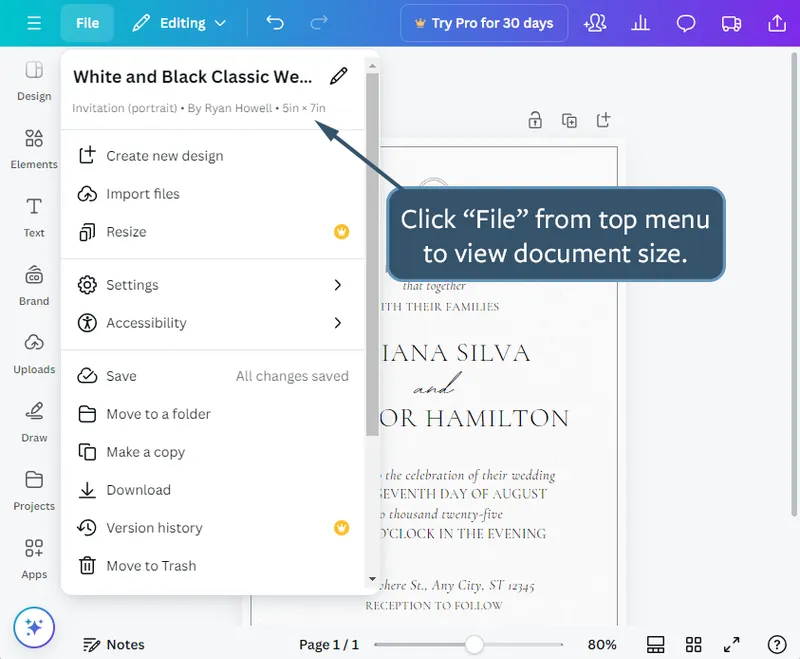Open presentation view with the expand arrows
The height and width of the screenshot is (659, 800).
(731, 644)
